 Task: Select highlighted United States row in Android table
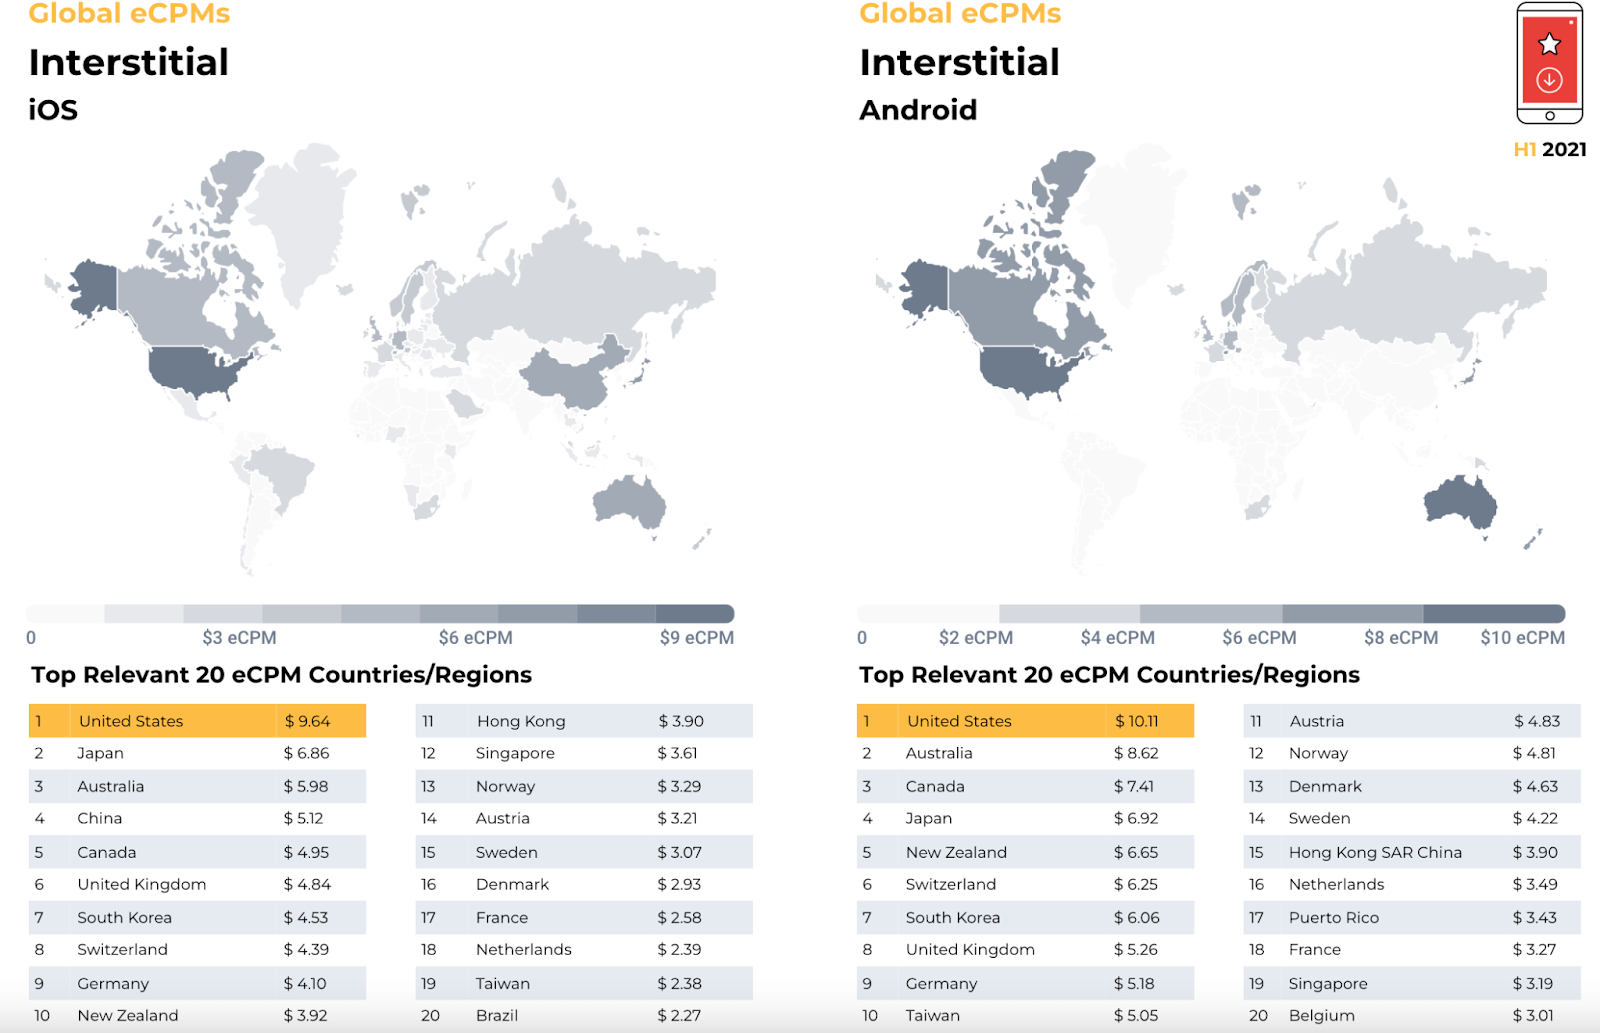(x=1025, y=721)
